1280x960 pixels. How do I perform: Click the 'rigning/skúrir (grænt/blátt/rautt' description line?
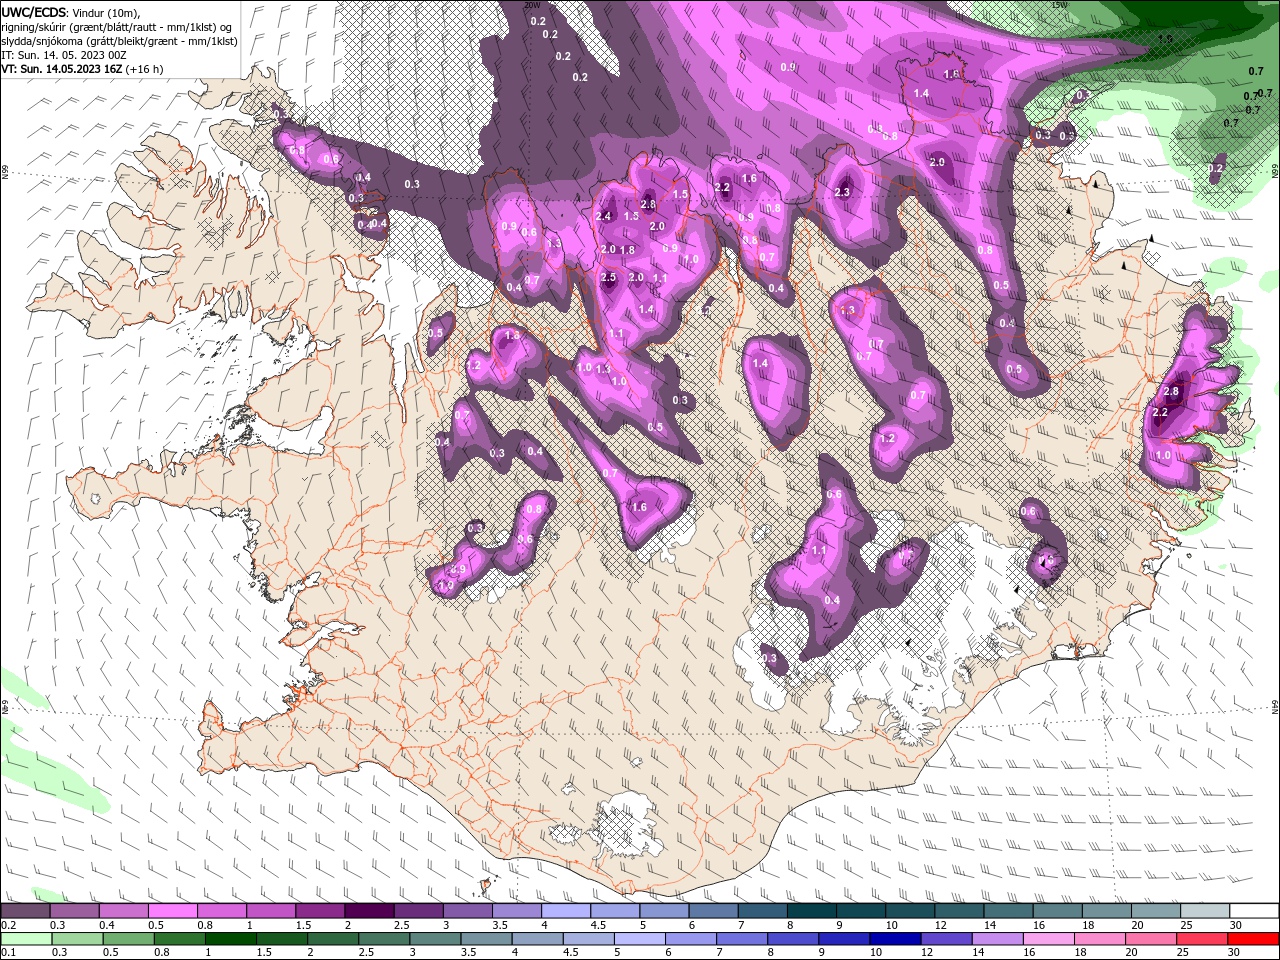118,27
